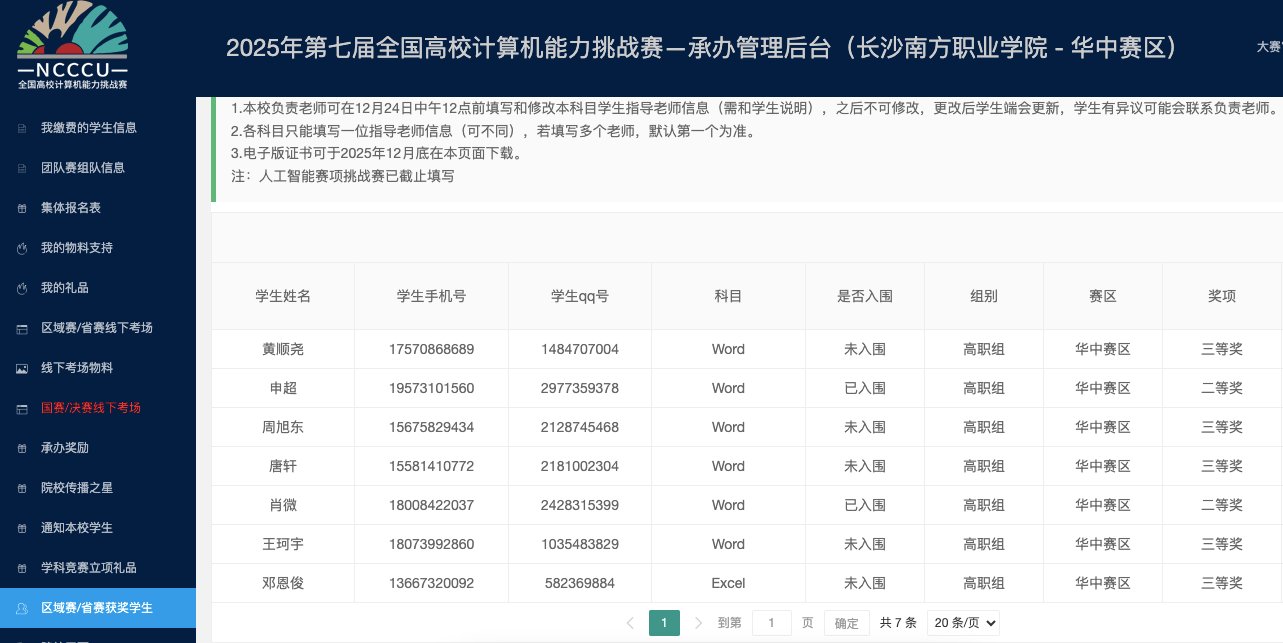This screenshot has height=643, width=1283.
Task: Click Excel subject cell for 邓恩俊
Action: (x=728, y=583)
